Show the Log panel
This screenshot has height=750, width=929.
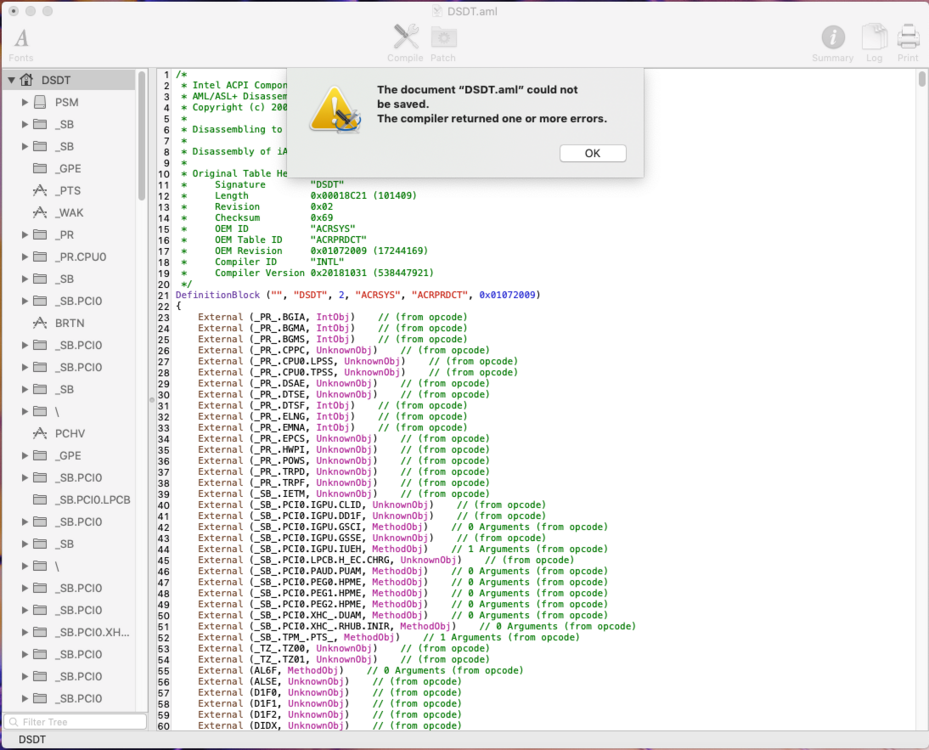coord(874,38)
